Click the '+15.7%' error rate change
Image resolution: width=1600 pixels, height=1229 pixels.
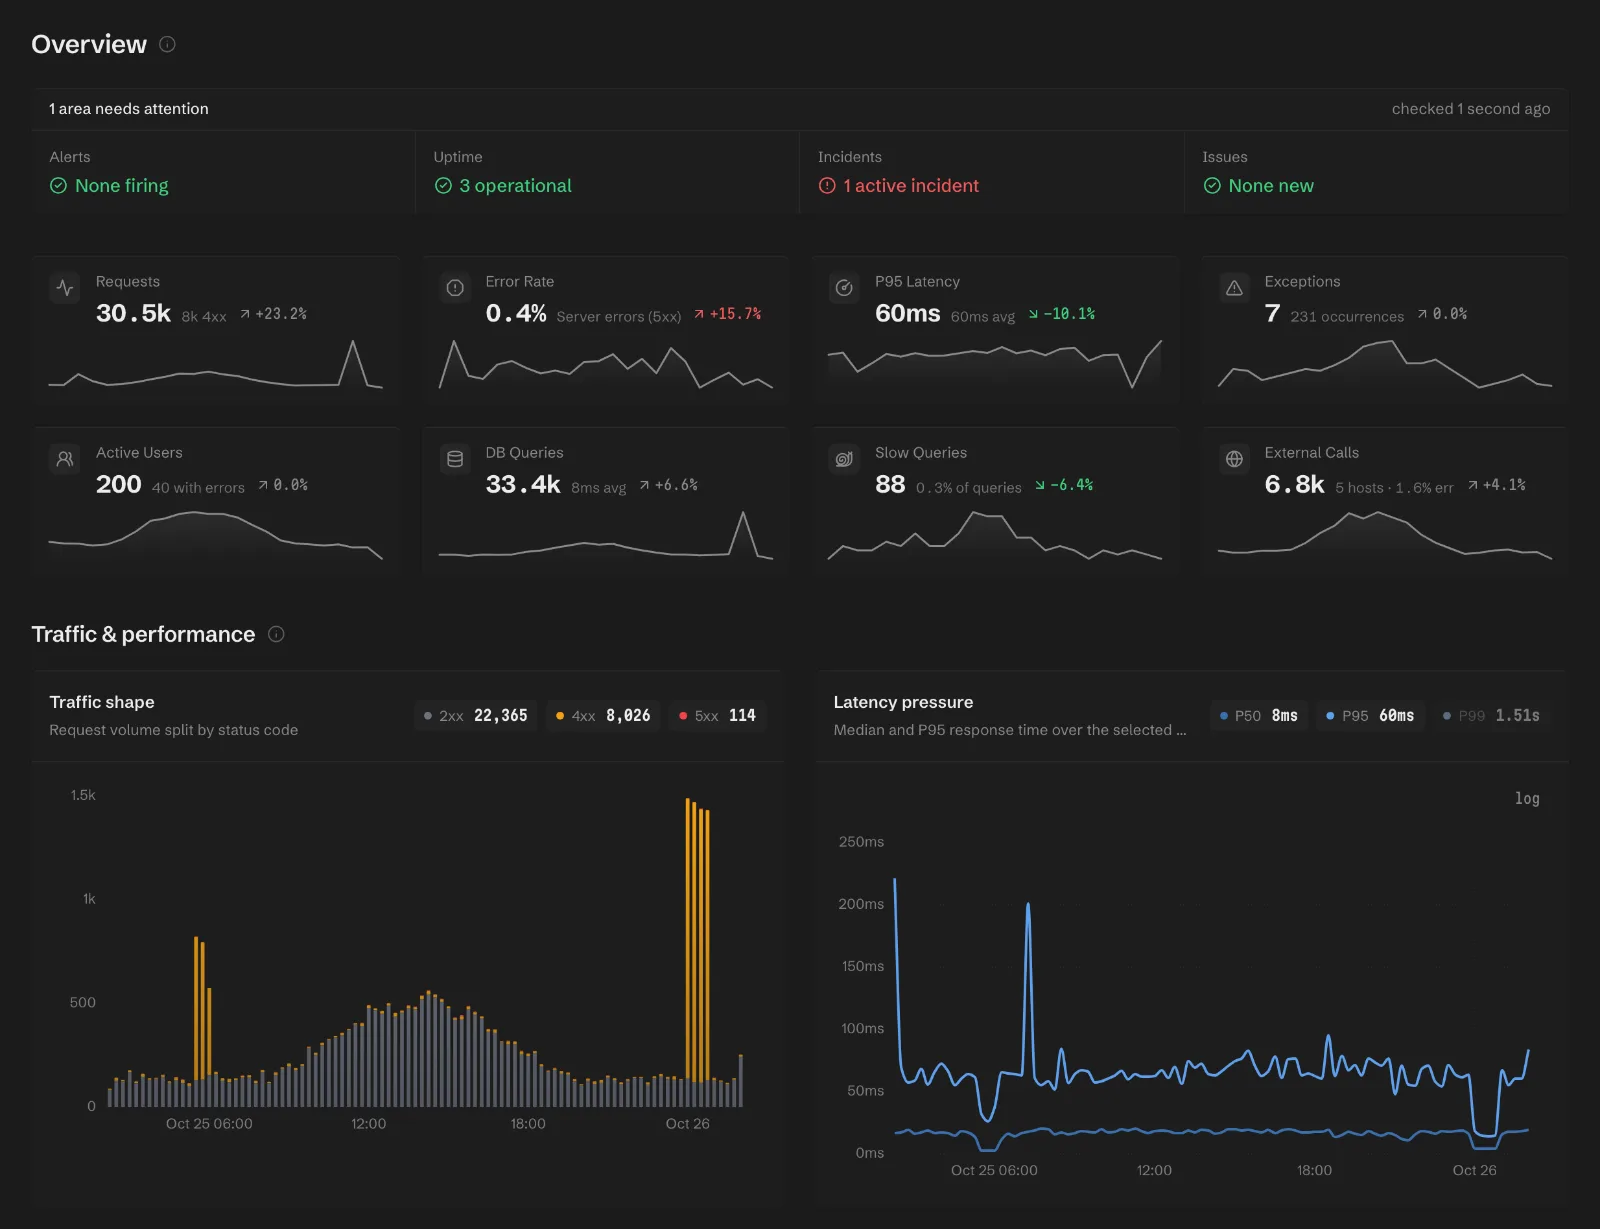pyautogui.click(x=735, y=314)
